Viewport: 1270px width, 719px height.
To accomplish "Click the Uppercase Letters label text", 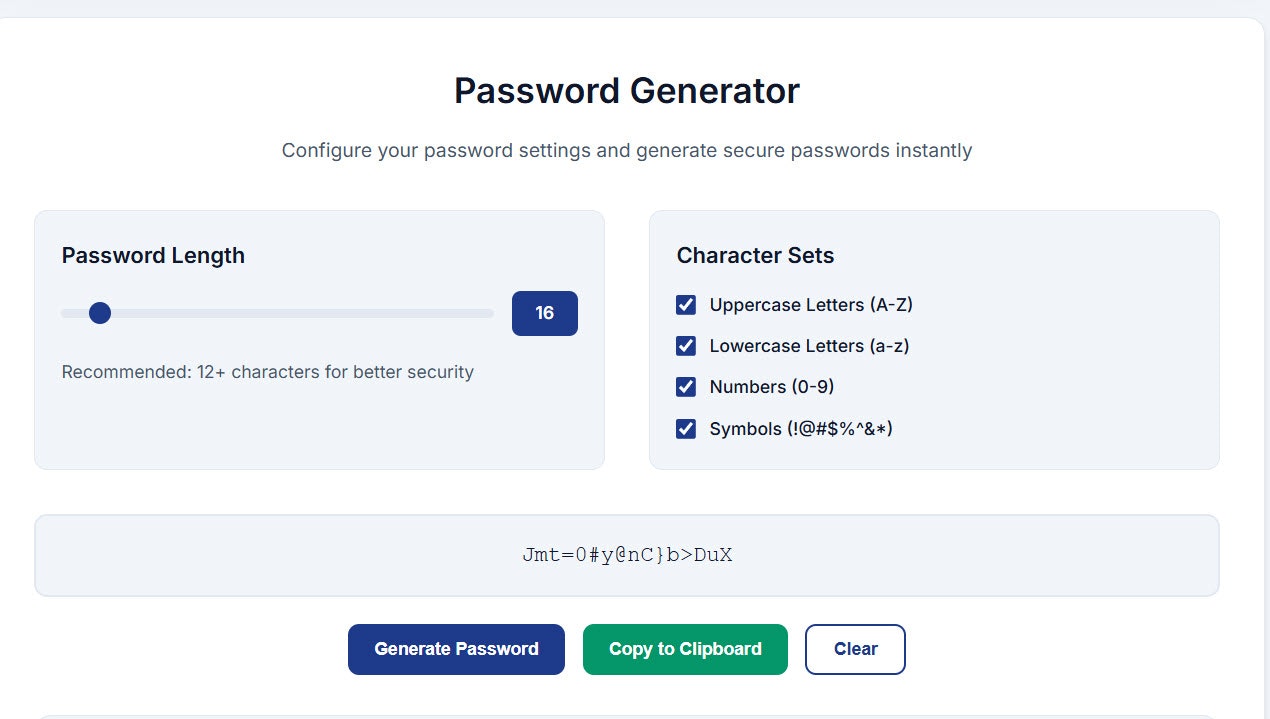I will point(811,305).
